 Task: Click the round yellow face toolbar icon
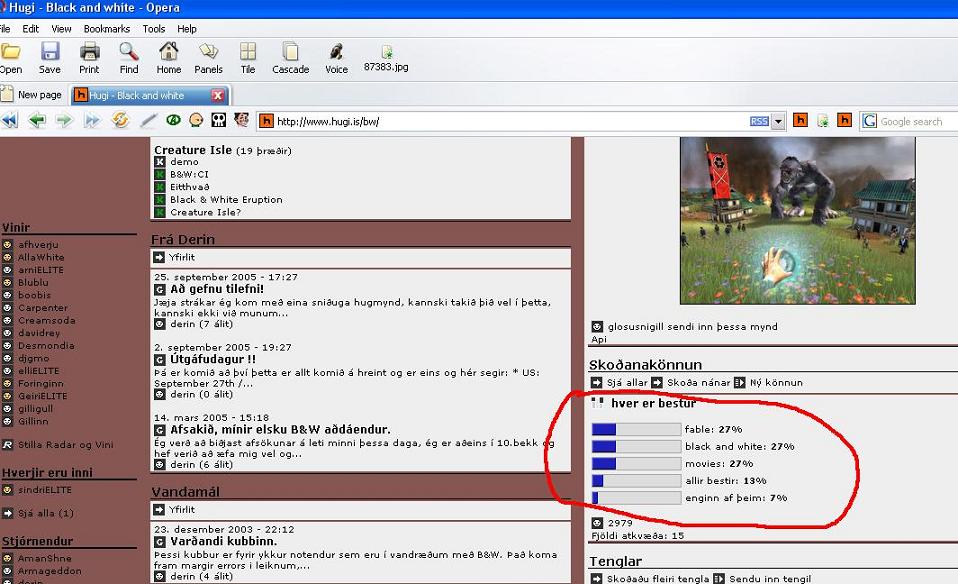pos(196,120)
